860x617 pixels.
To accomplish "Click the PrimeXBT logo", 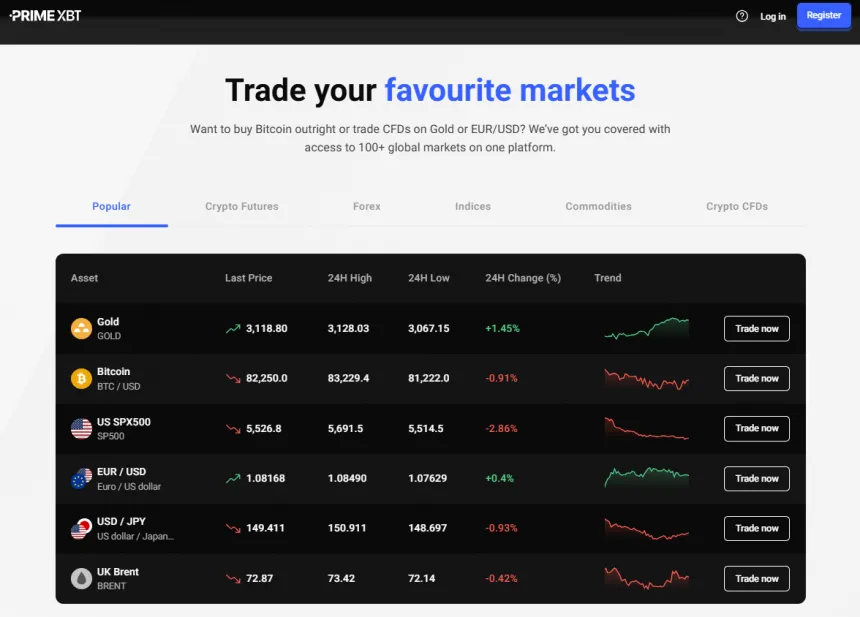I will 46,16.
